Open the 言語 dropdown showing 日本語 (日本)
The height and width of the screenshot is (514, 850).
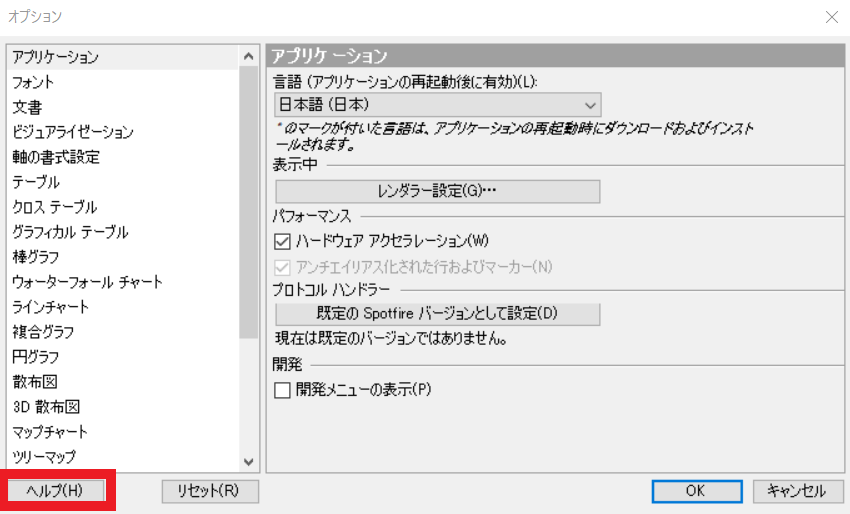click(438, 105)
